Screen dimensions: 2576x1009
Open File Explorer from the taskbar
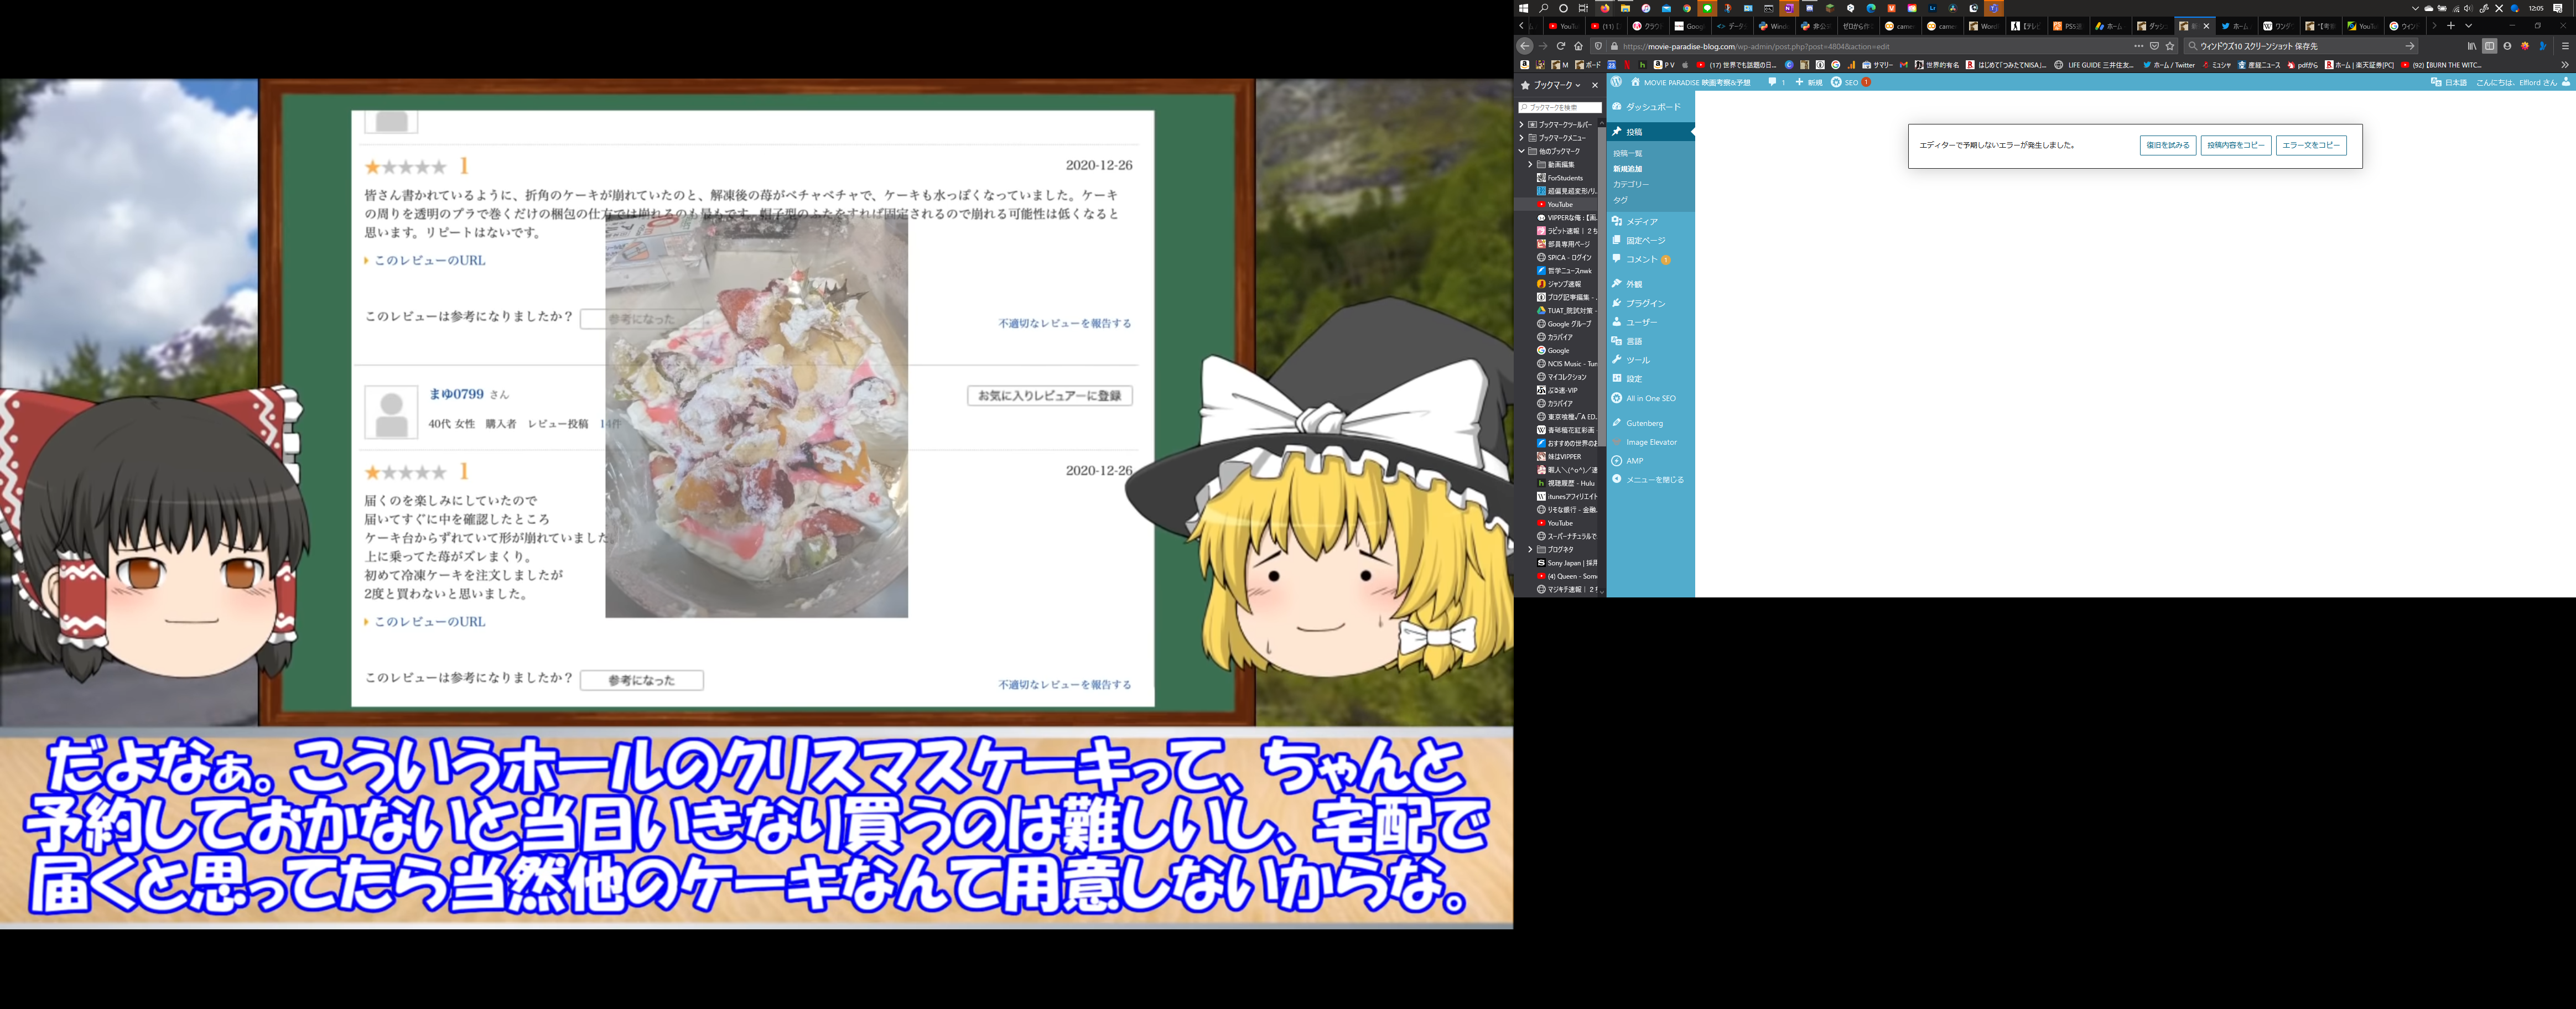pos(1625,8)
